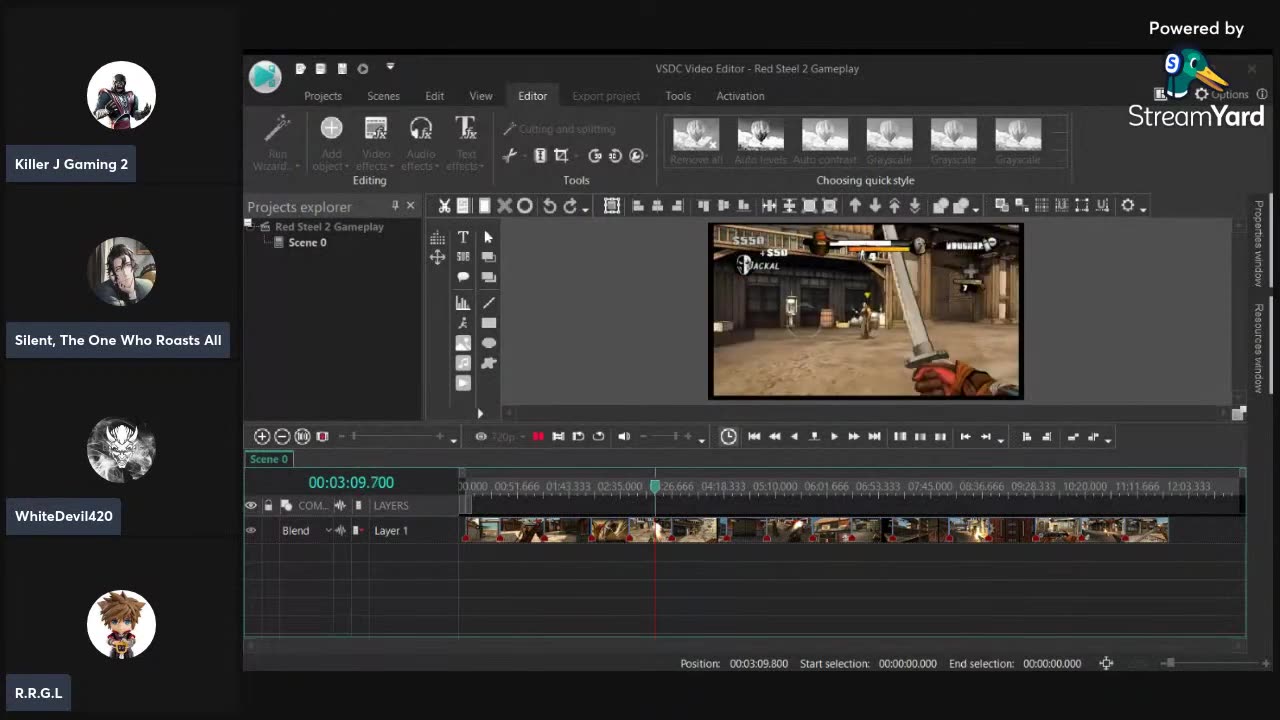The image size is (1280, 720).
Task: Click the Crop tool icon
Action: (x=561, y=155)
